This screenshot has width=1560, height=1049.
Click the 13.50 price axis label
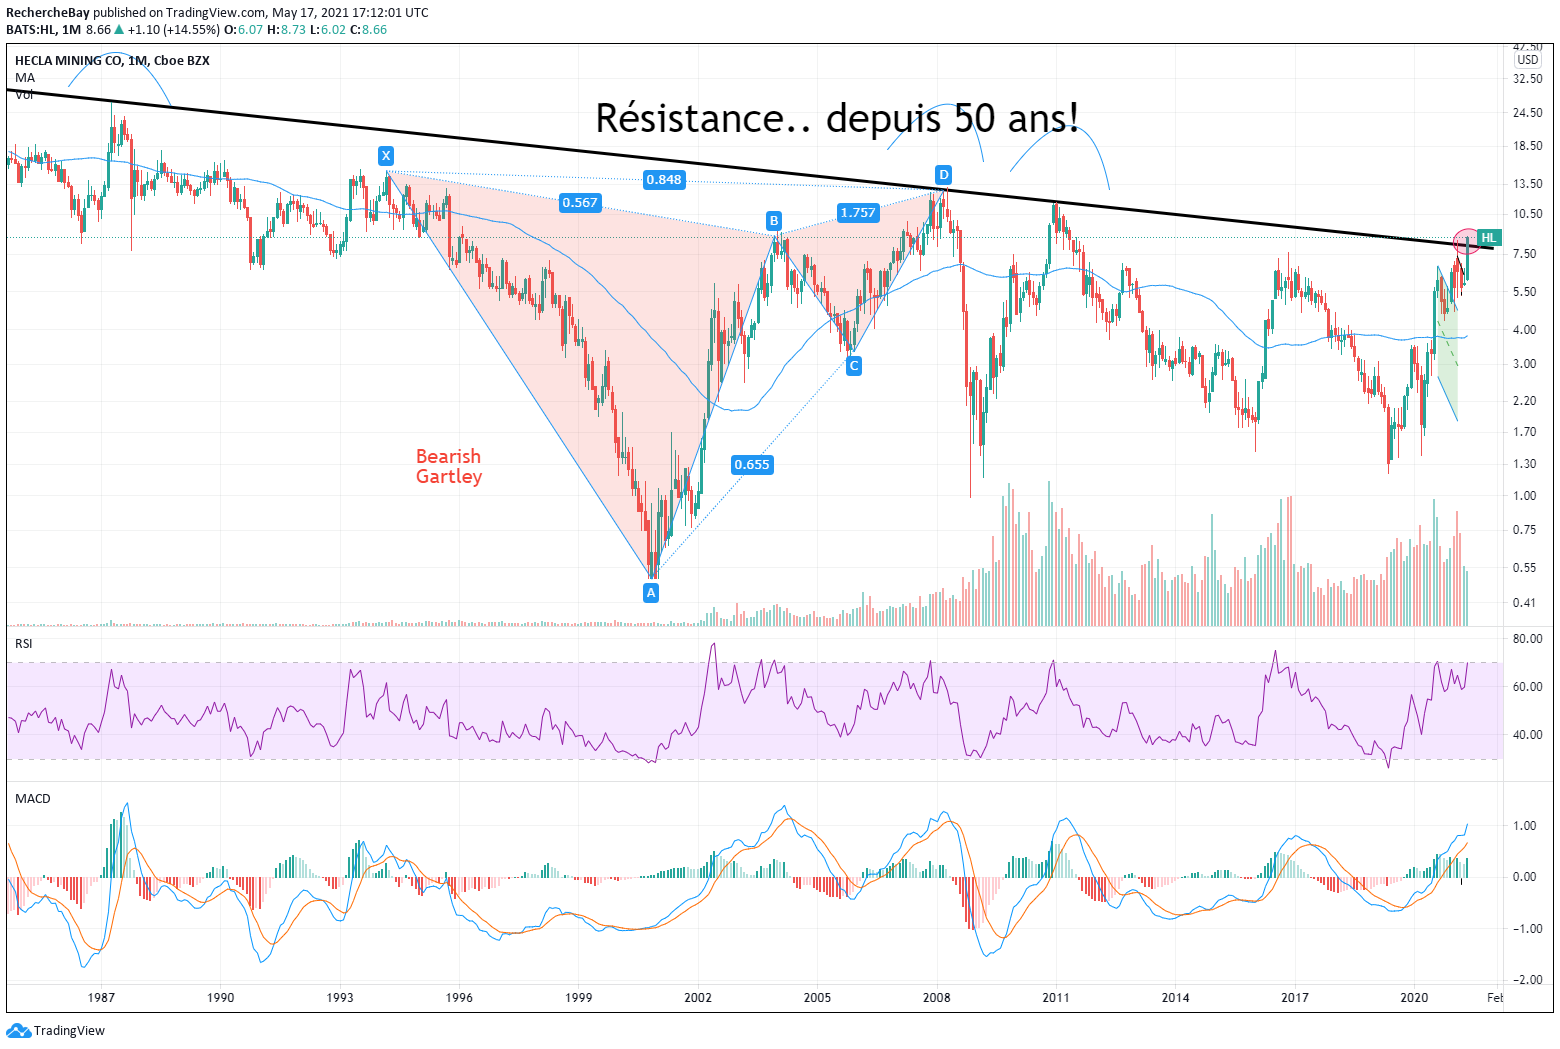point(1528,184)
